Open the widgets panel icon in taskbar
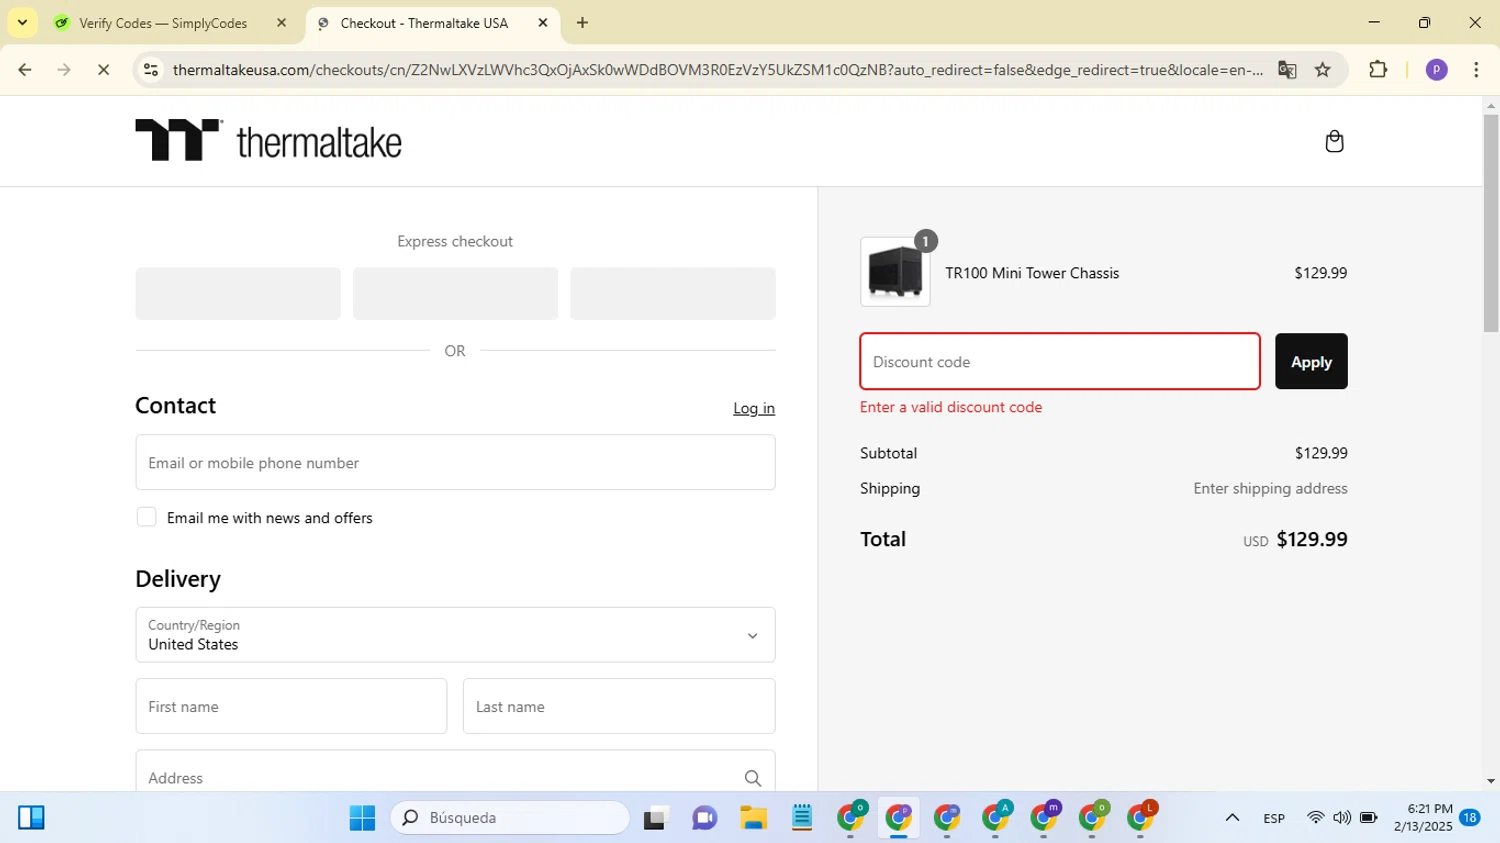This screenshot has width=1500, height=843. [31, 818]
